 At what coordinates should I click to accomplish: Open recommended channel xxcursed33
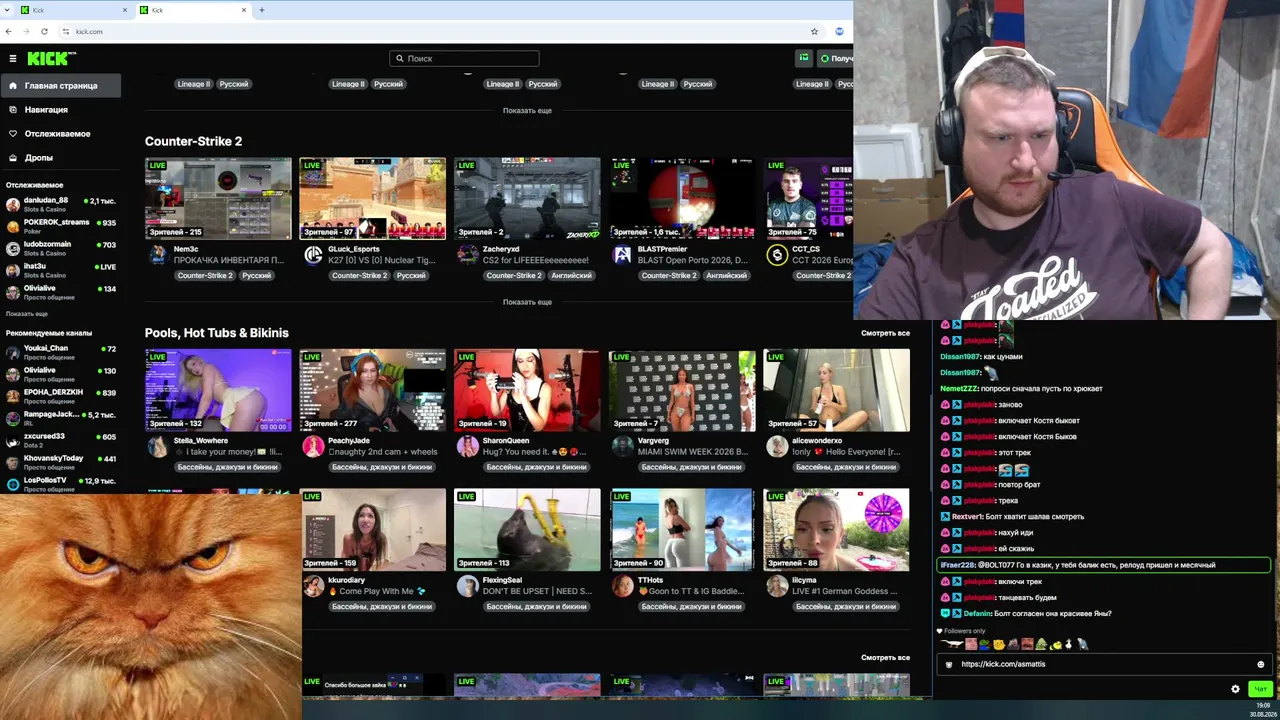pyautogui.click(x=60, y=440)
